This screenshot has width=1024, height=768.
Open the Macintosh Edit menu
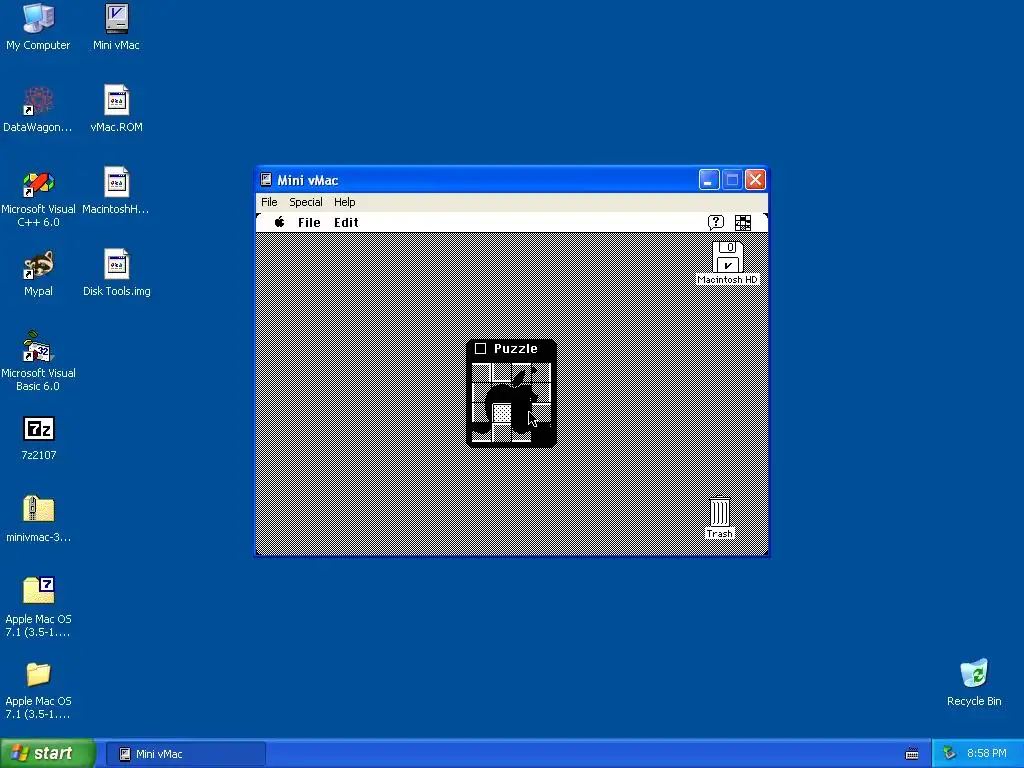(x=346, y=222)
